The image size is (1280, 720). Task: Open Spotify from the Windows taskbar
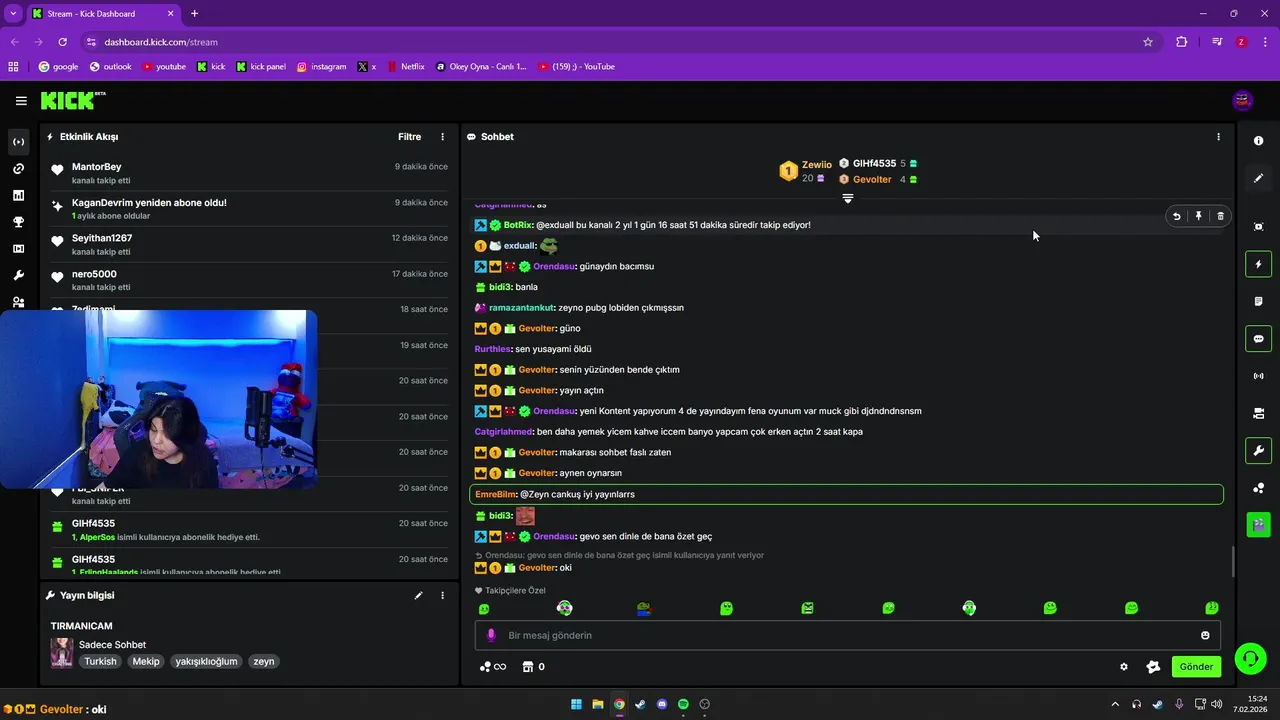tap(683, 704)
